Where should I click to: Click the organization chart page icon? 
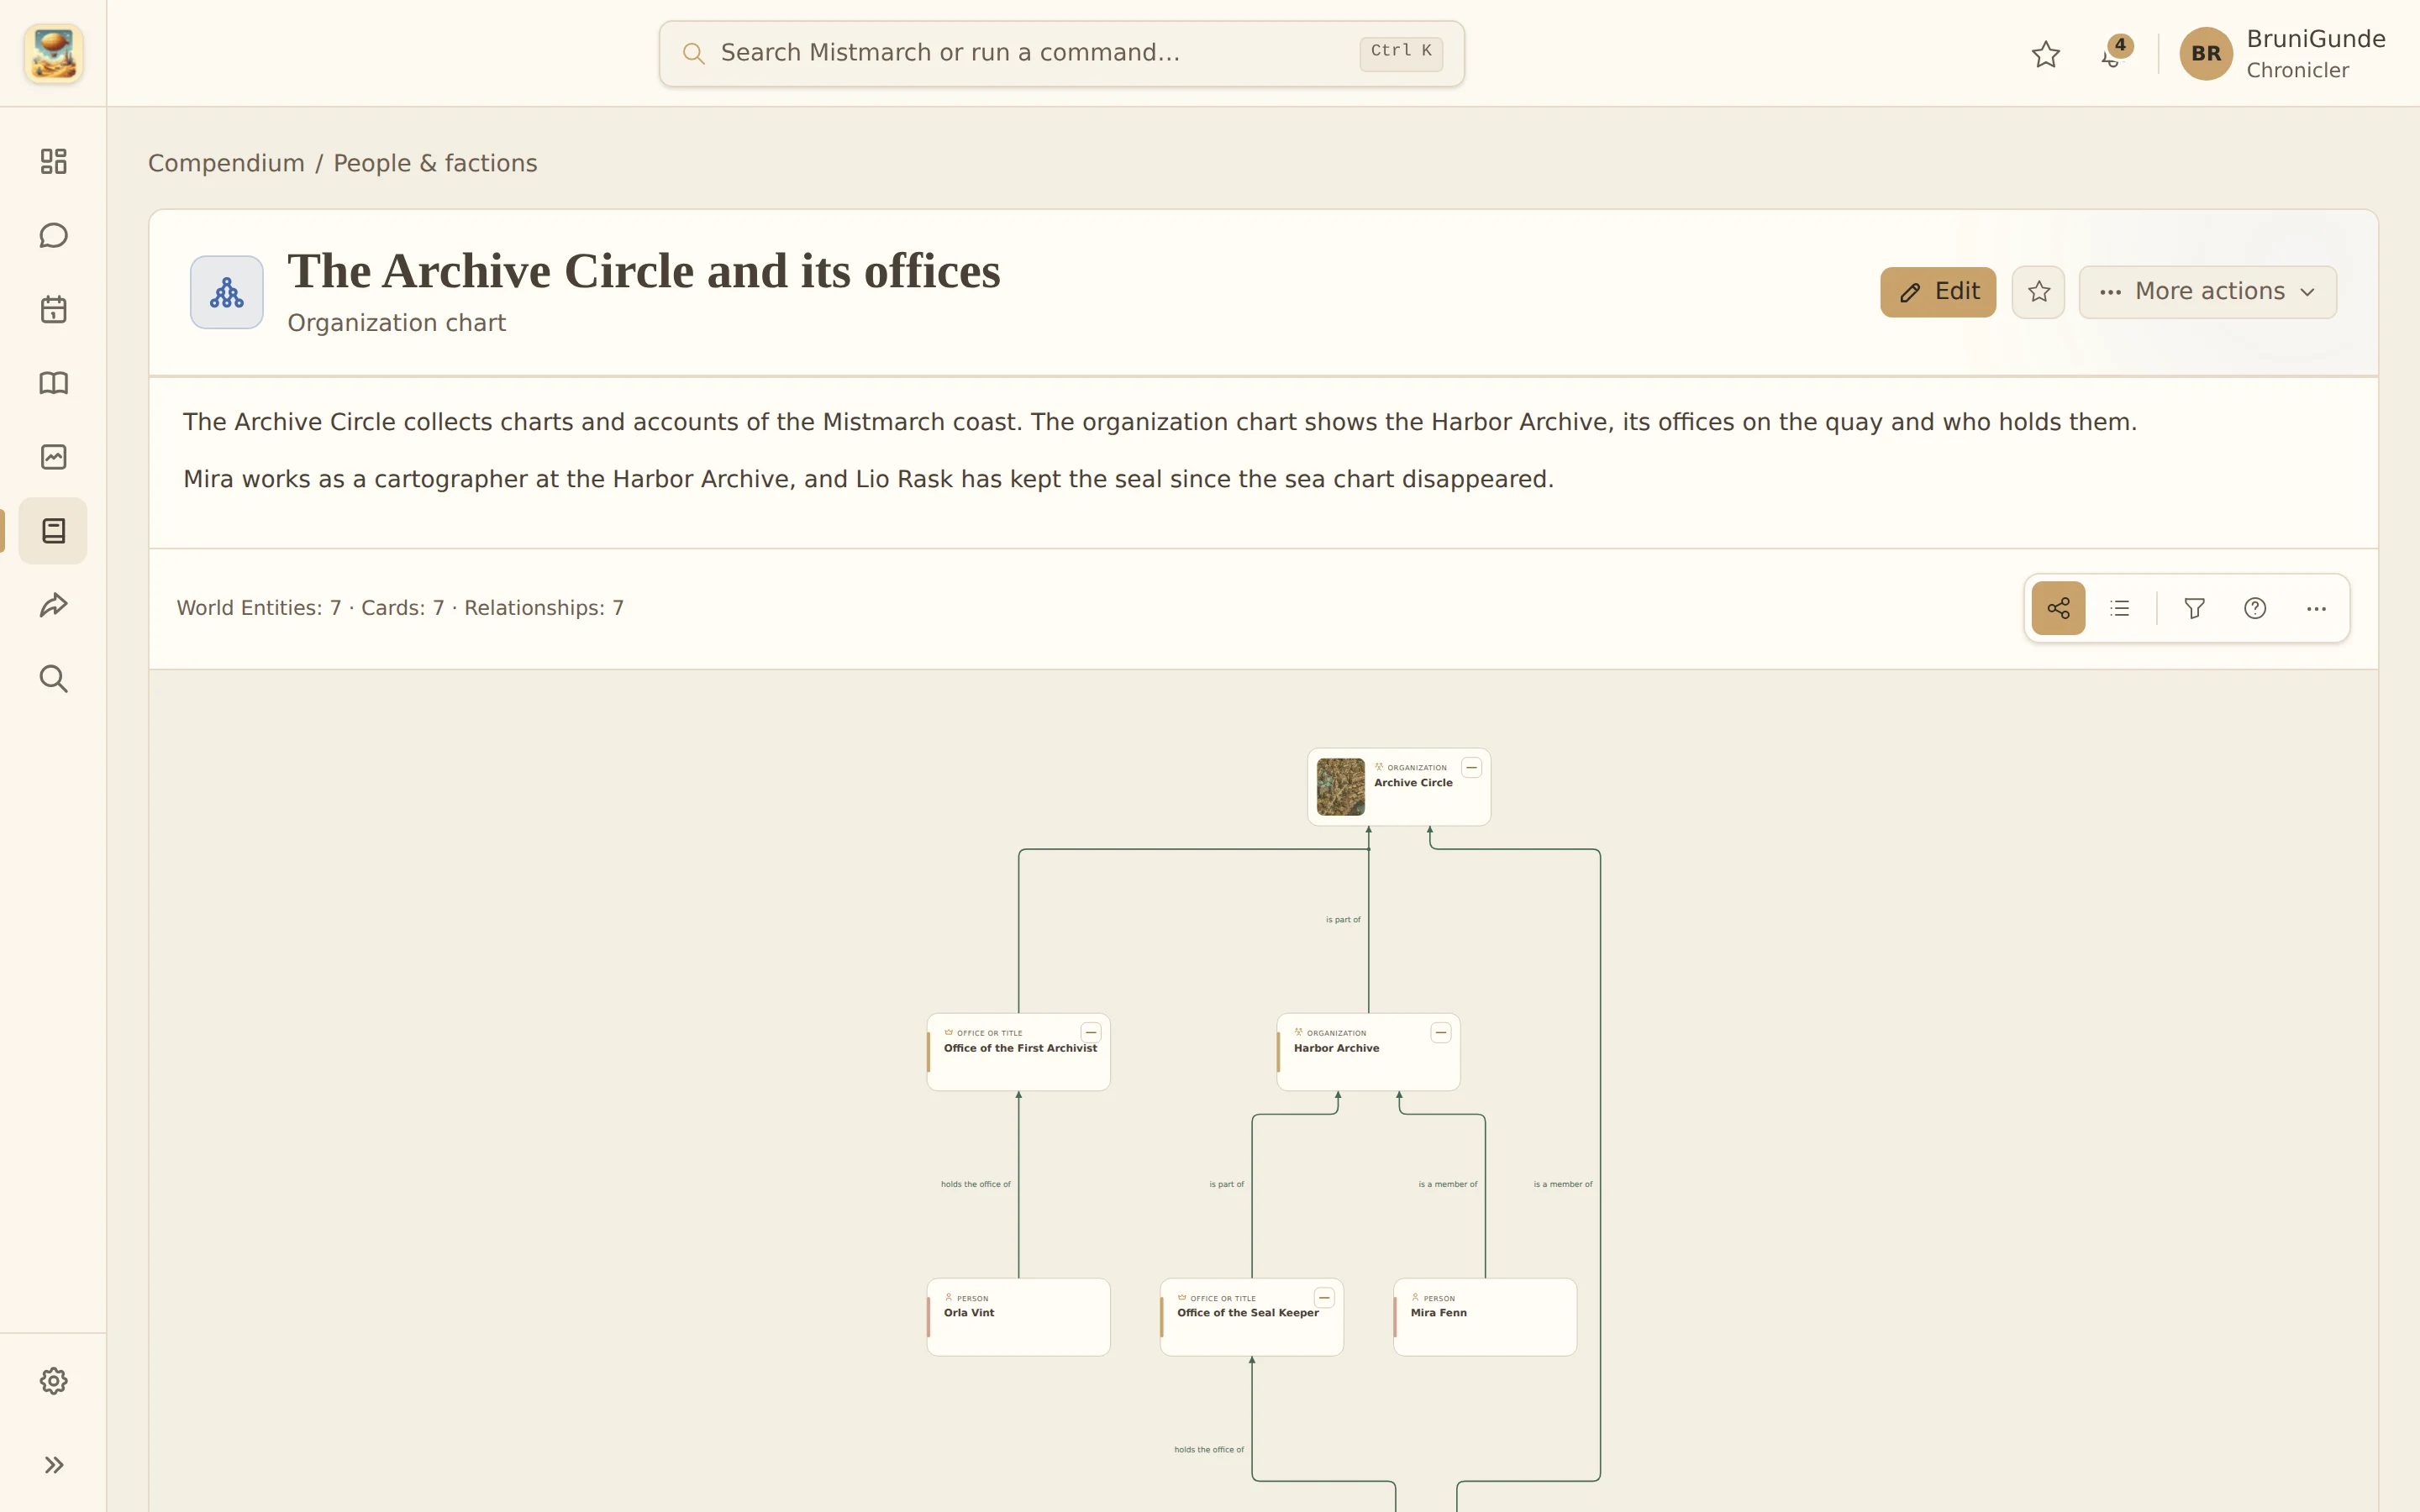[x=227, y=292]
